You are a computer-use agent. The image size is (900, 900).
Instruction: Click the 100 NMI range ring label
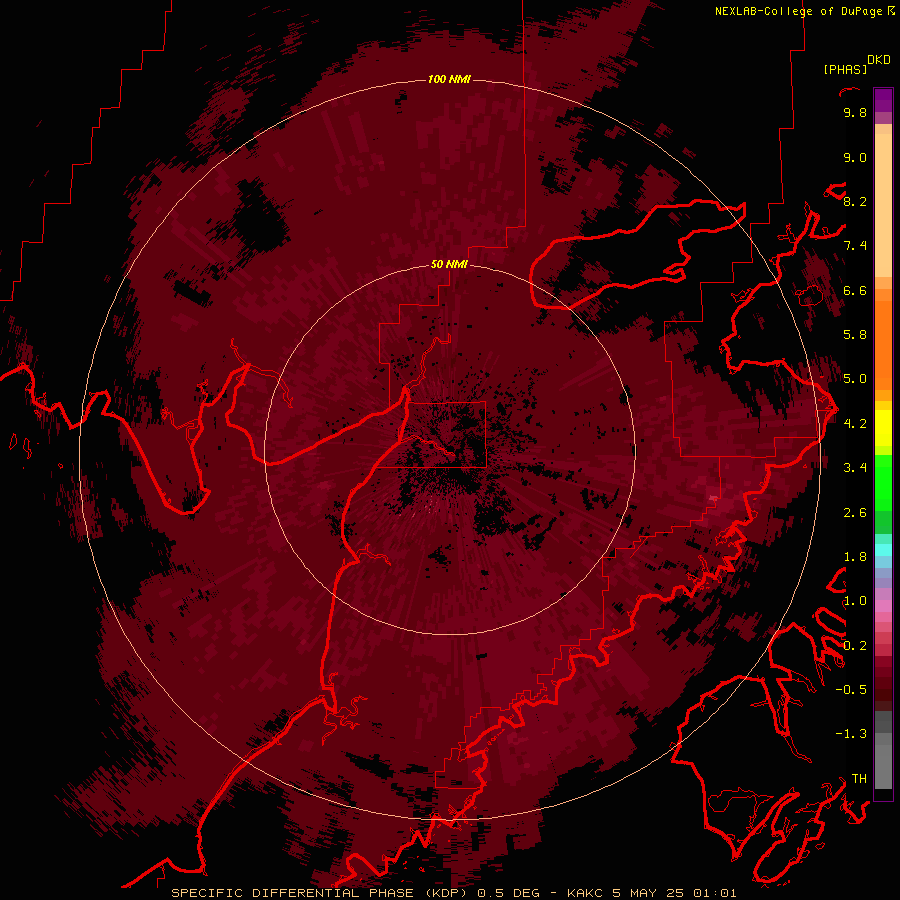pyautogui.click(x=449, y=79)
